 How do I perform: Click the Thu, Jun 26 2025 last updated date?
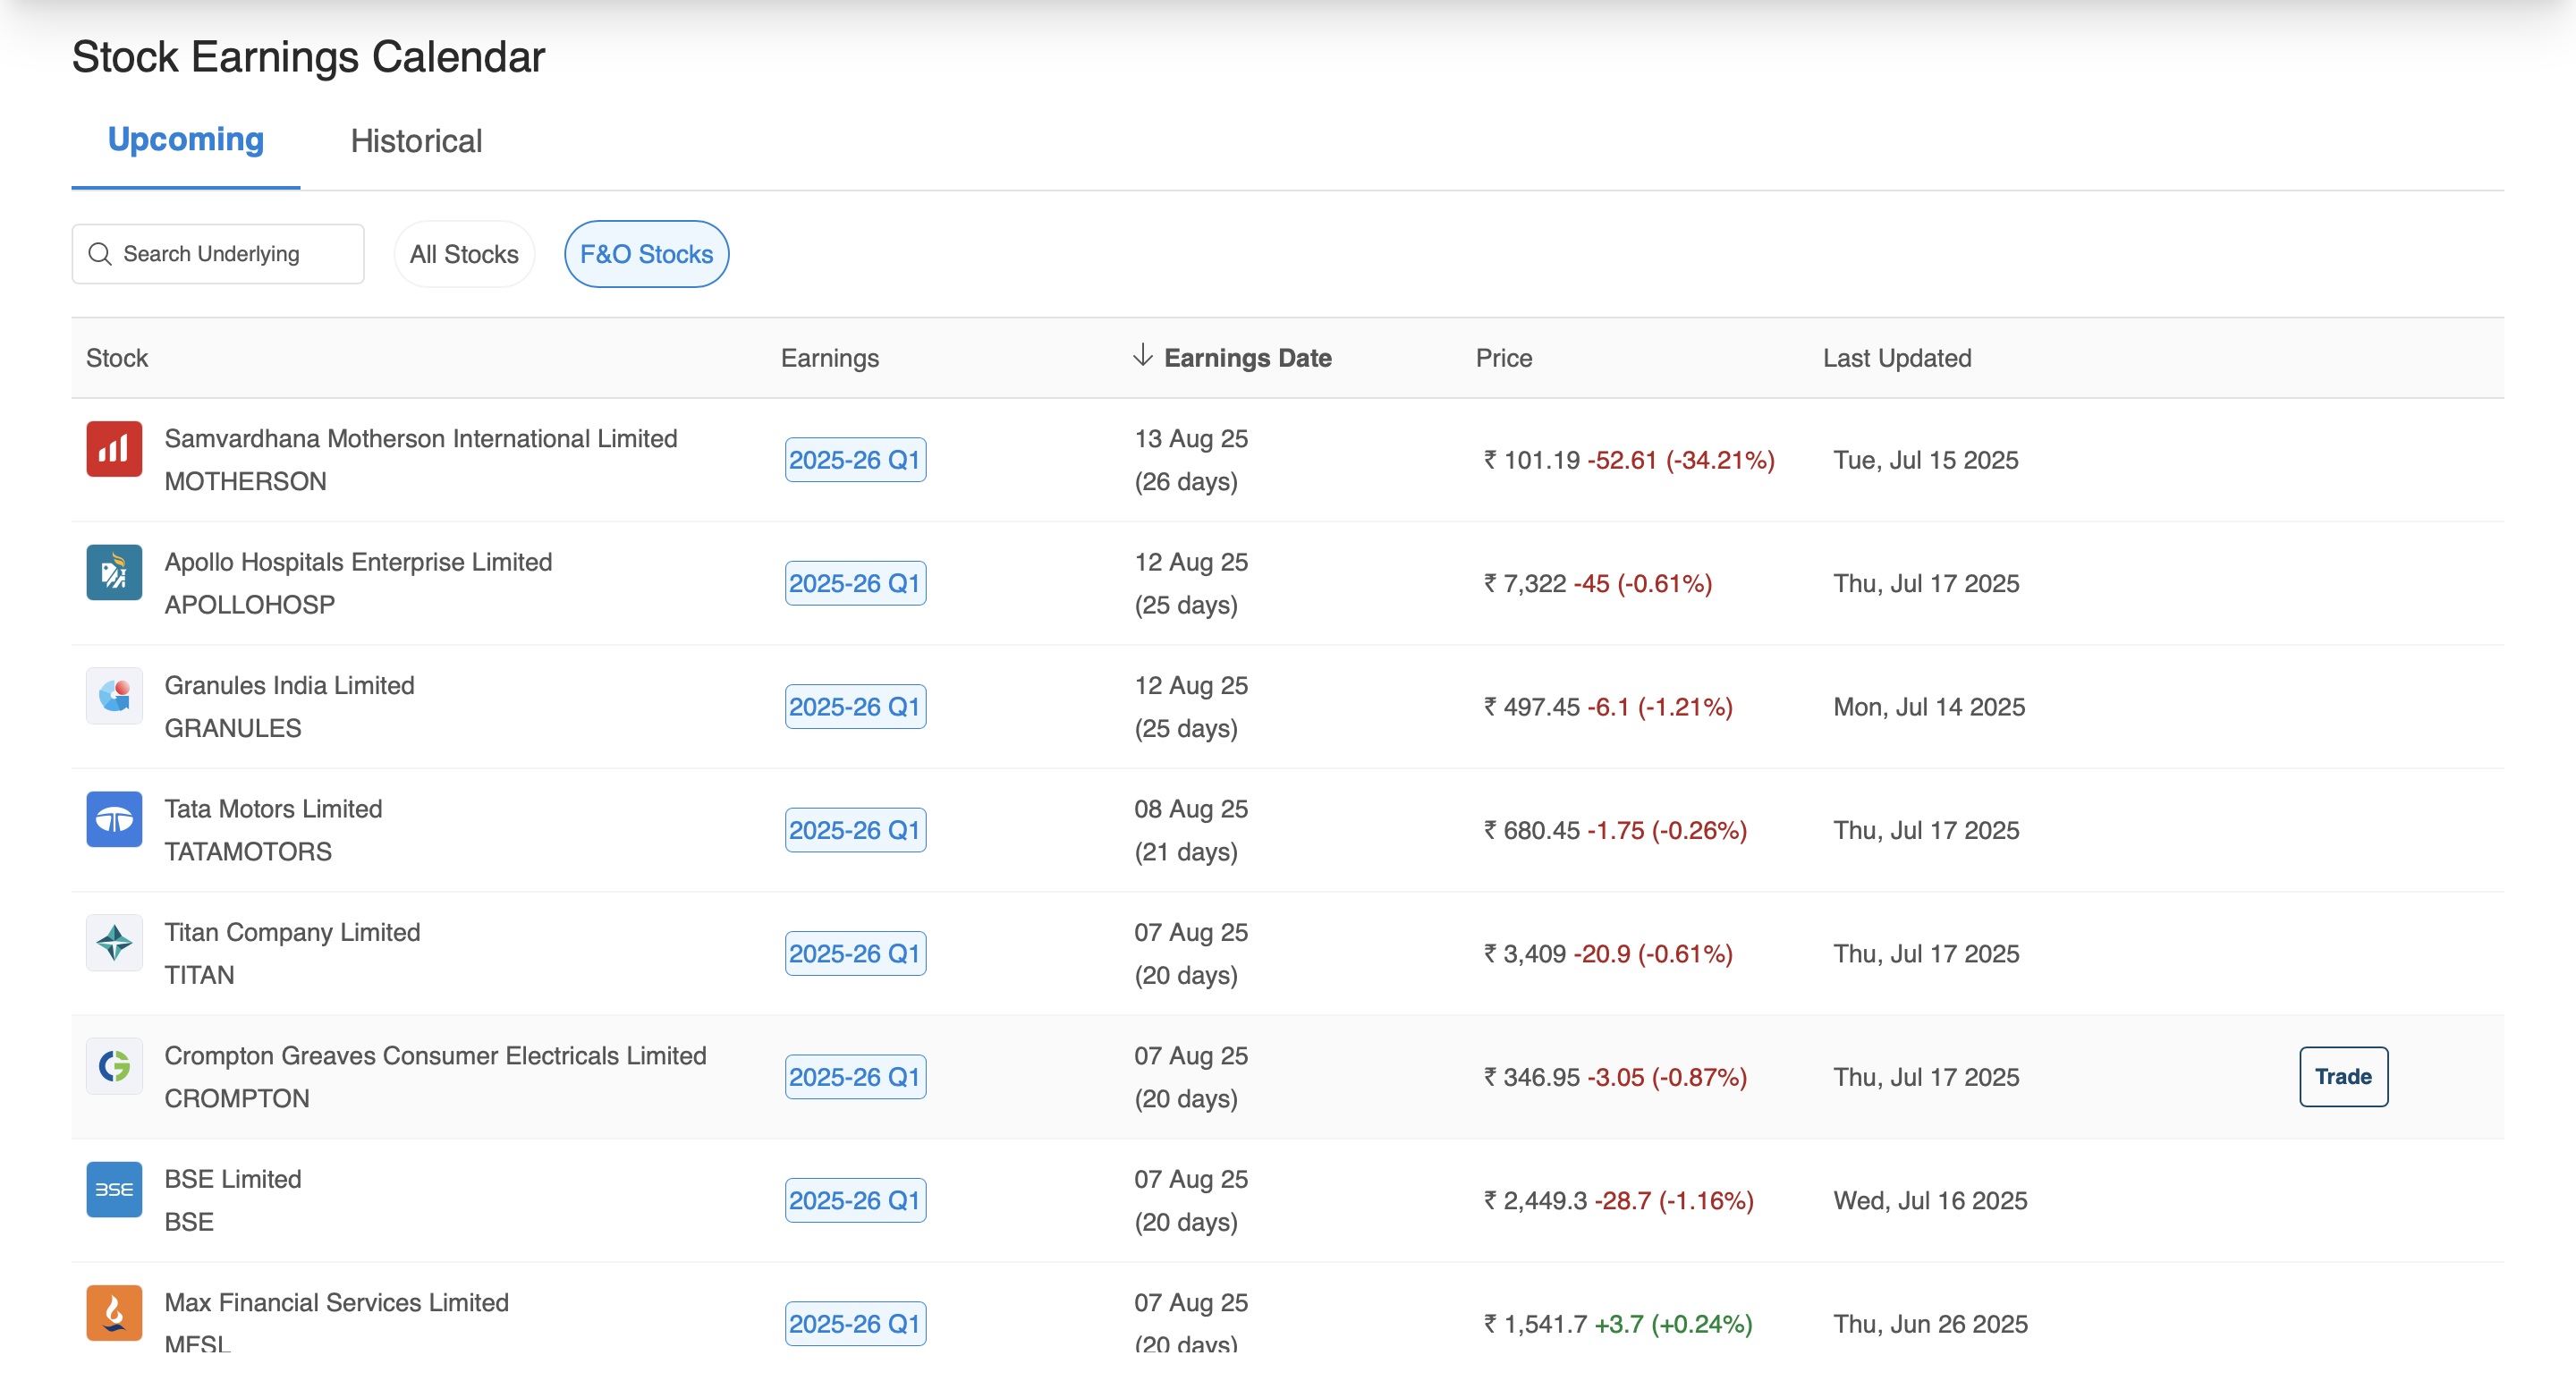(x=1930, y=1325)
